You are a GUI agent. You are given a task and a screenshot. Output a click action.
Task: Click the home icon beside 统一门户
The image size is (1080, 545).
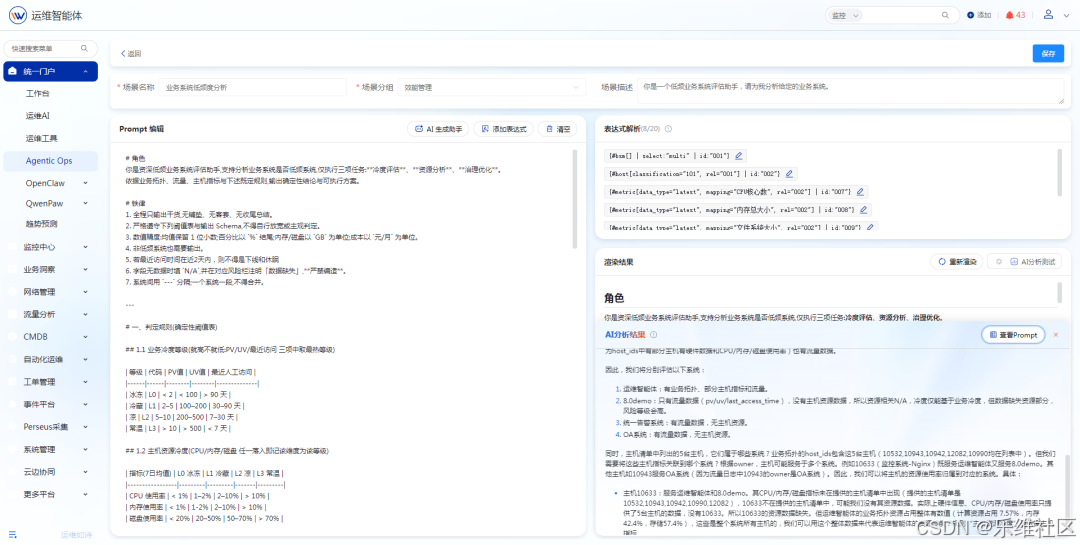tap(12, 71)
